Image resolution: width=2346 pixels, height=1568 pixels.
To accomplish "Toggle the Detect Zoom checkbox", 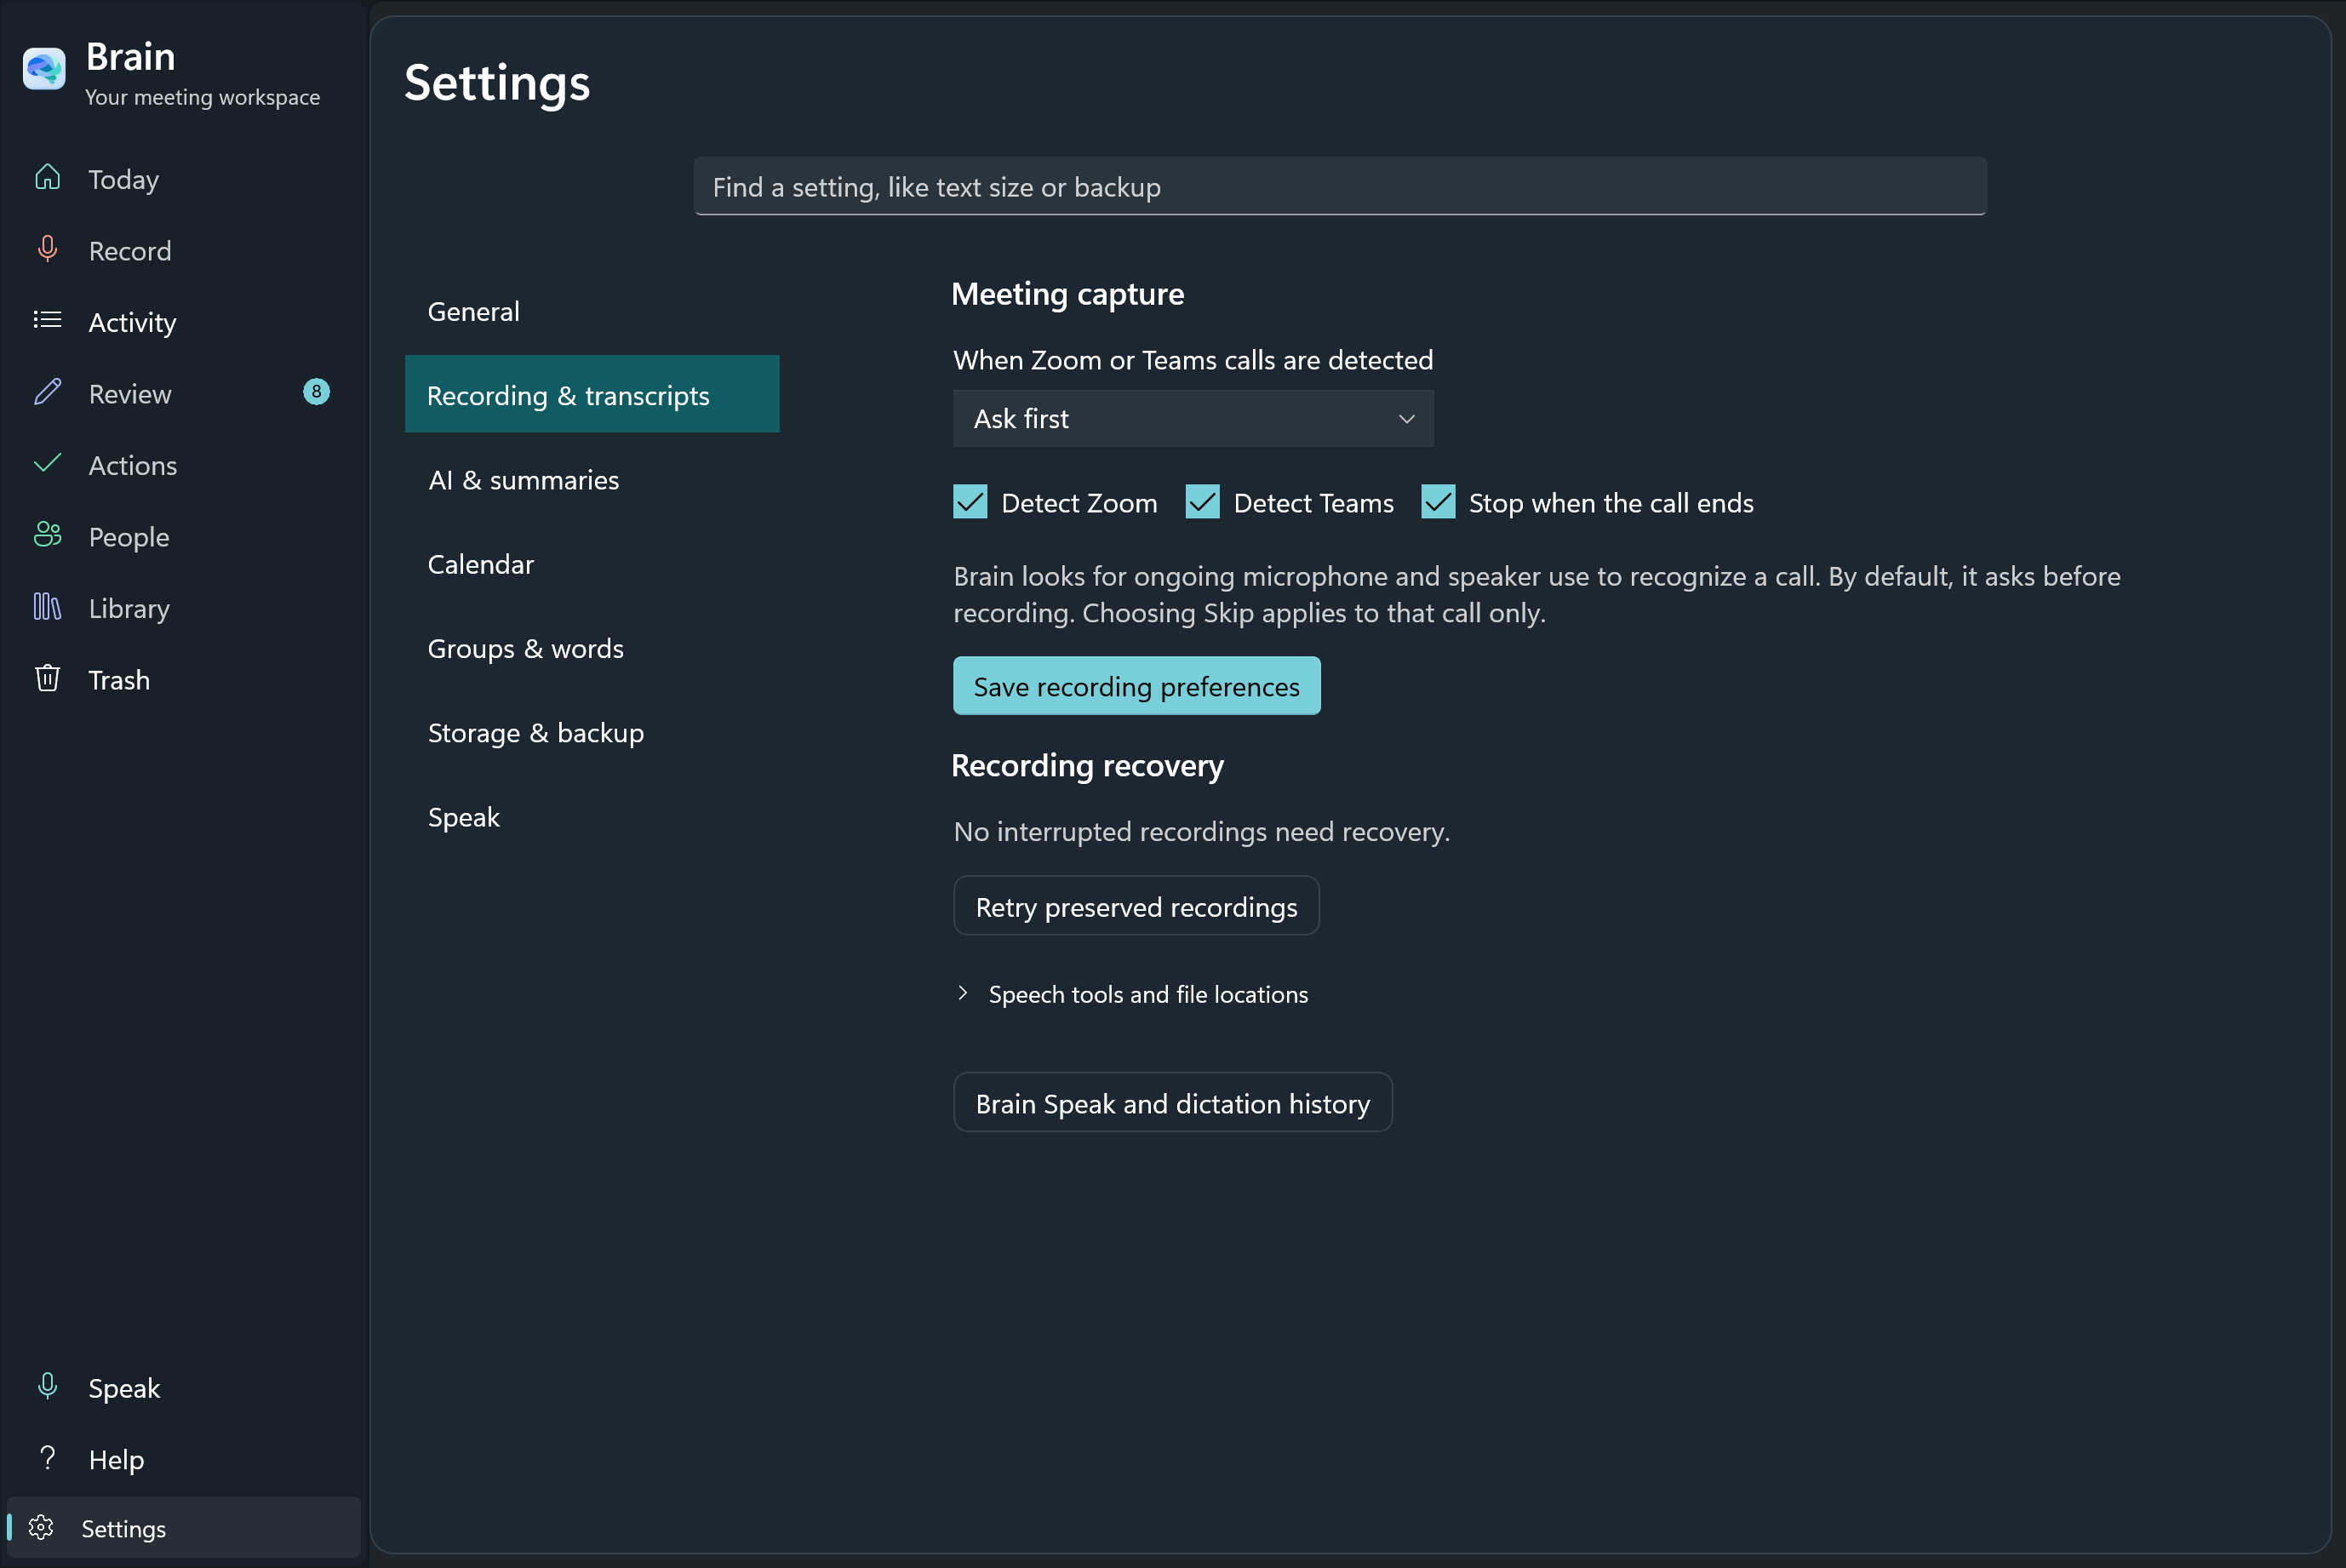I will tap(970, 502).
